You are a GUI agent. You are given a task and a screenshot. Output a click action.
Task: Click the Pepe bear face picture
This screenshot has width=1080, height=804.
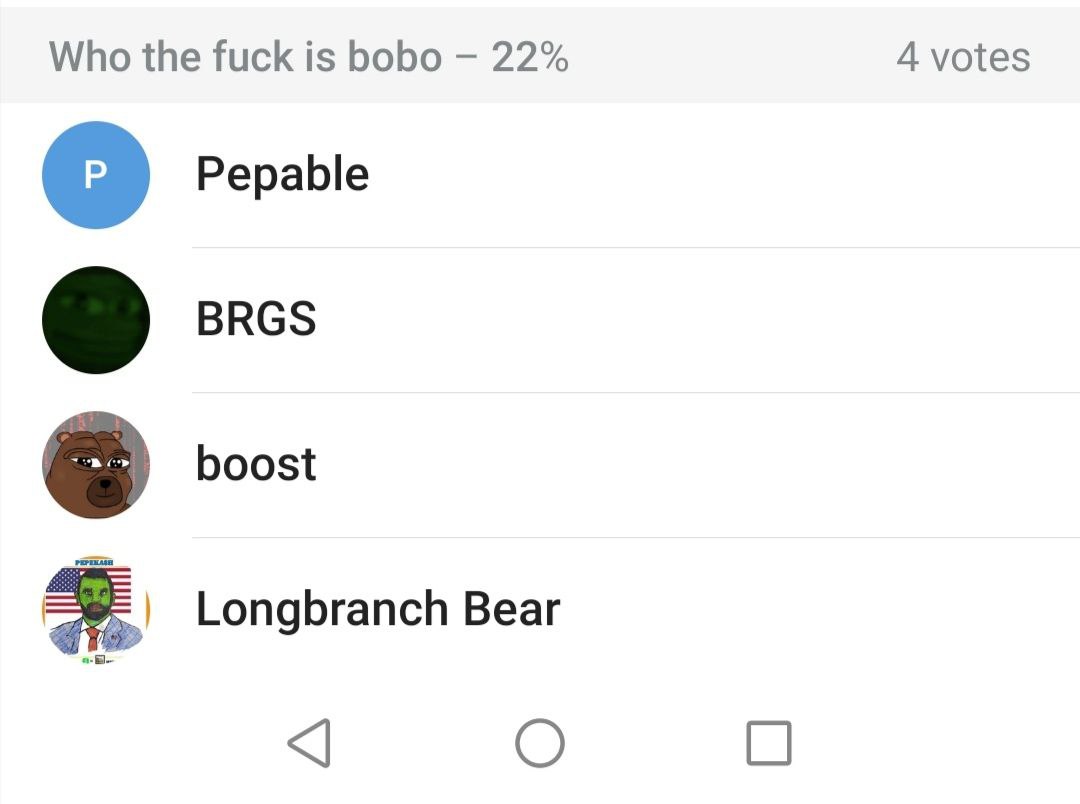point(96,465)
